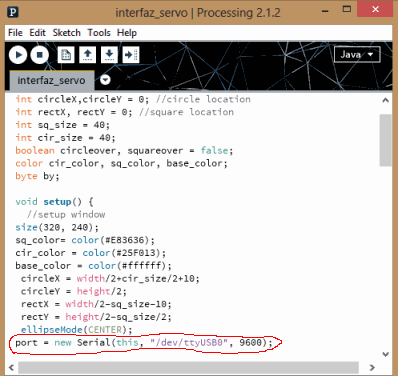Click the Processing logo in the title bar
The width and height of the screenshot is (398, 376).
point(13,12)
